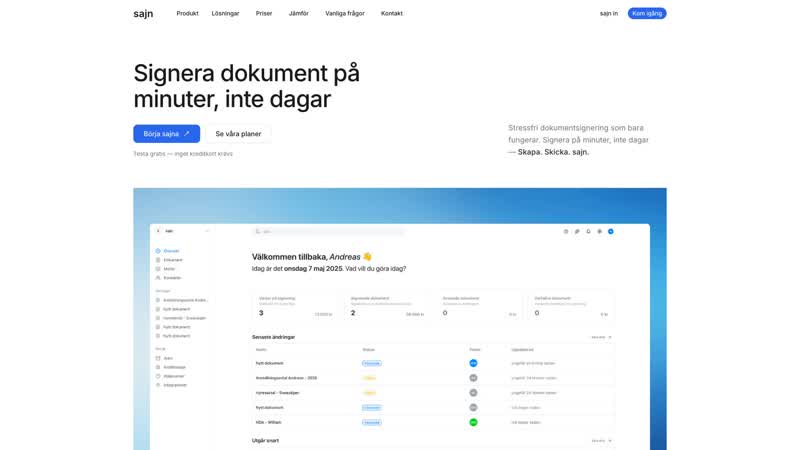This screenshot has width=800, height=450.
Task: Open the Jämför menu item
Action: pos(299,13)
